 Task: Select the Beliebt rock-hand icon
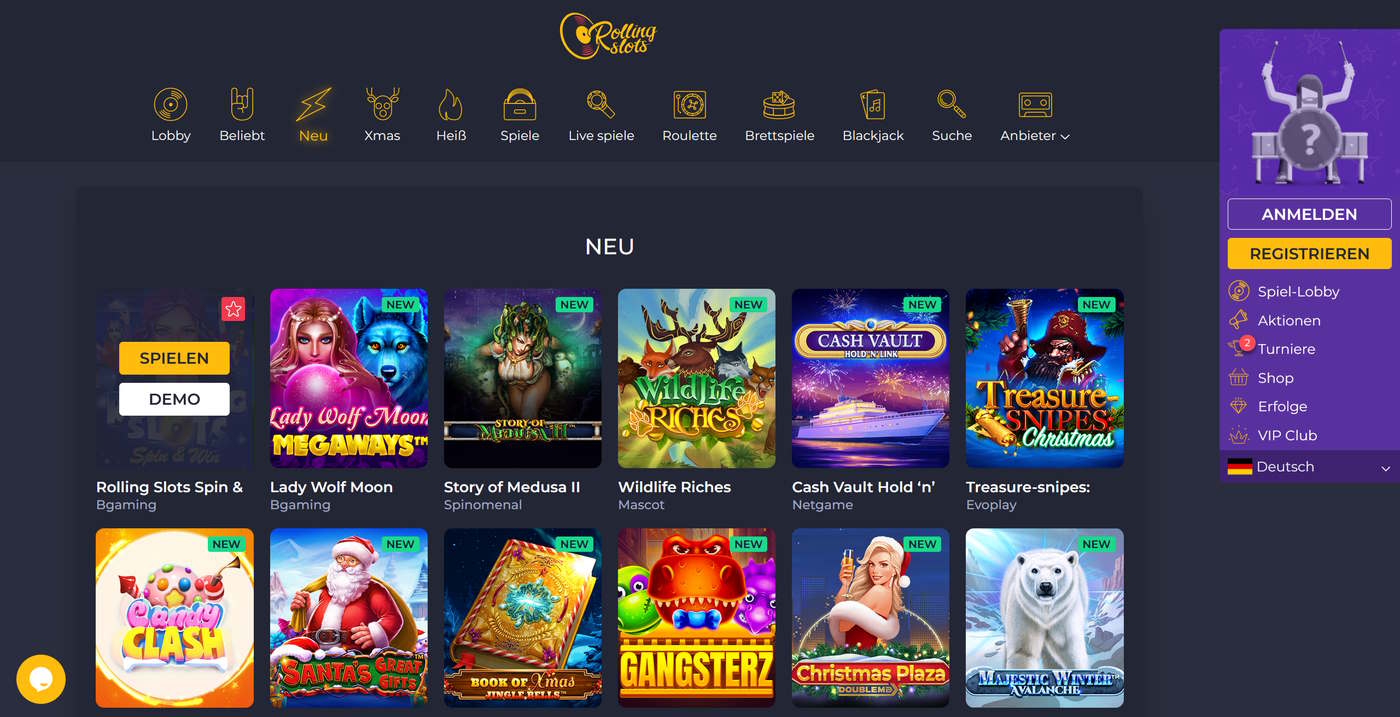(242, 105)
